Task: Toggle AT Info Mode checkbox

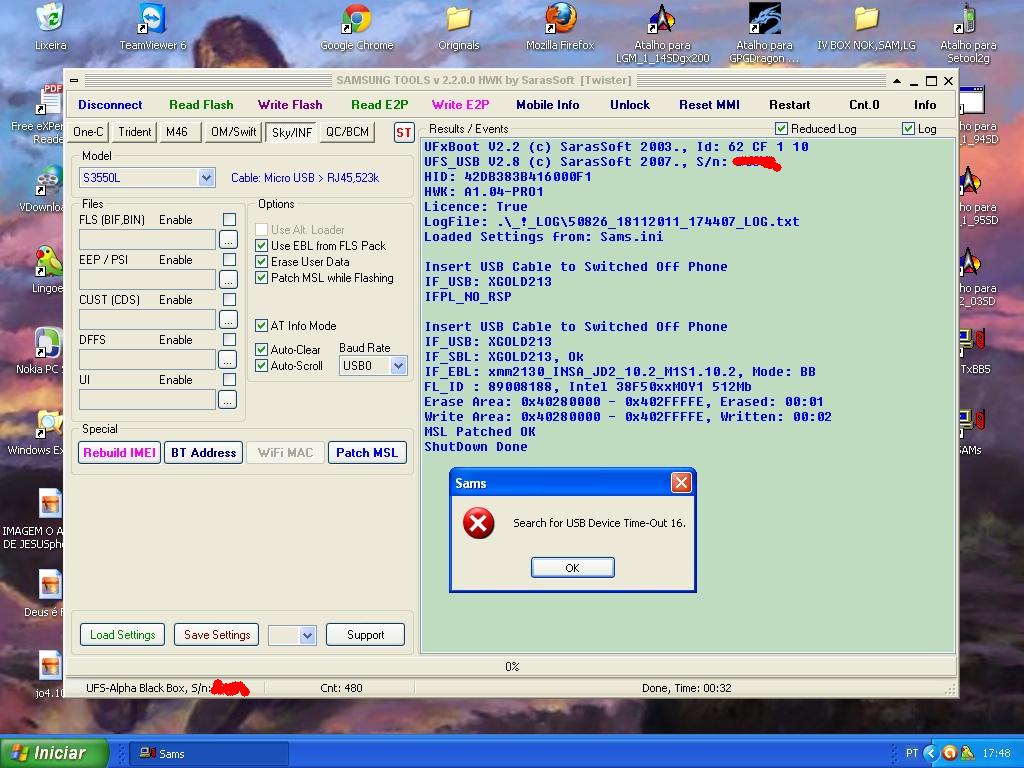Action: coord(261,325)
